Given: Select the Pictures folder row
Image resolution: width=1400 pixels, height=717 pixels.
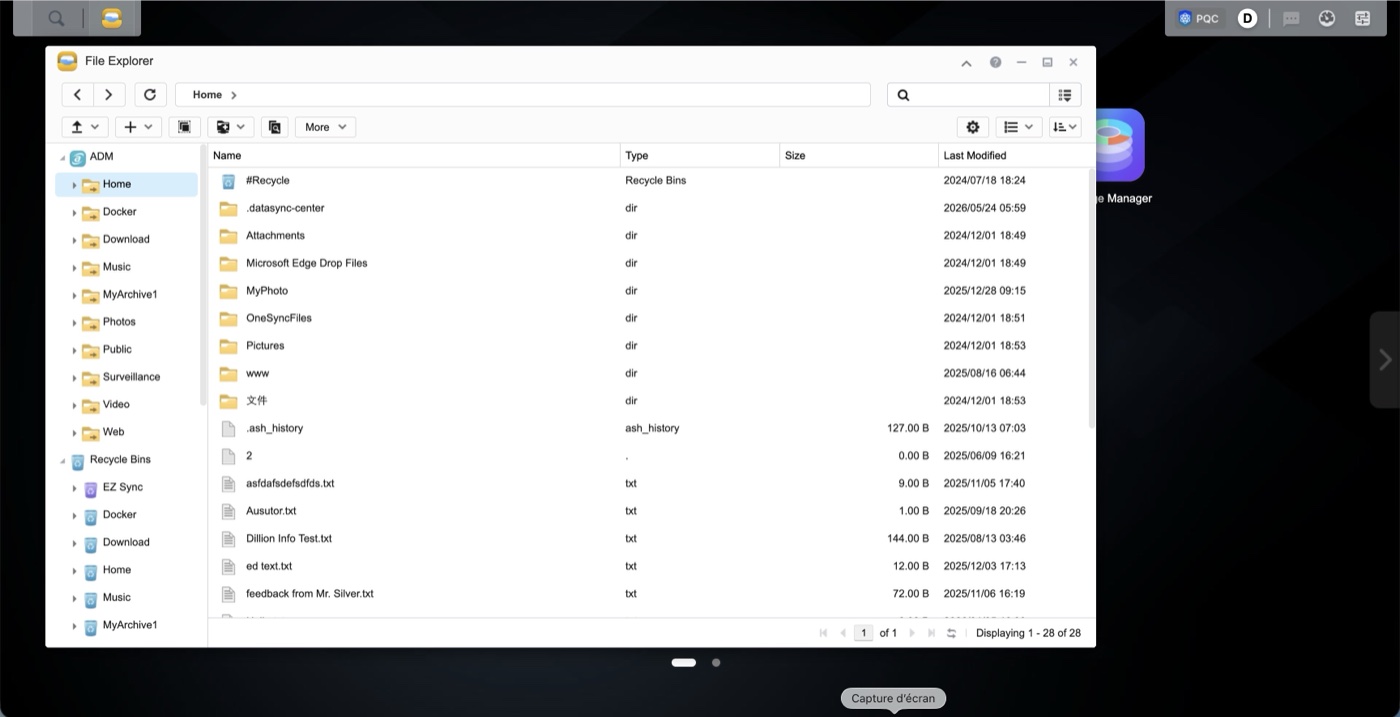Looking at the screenshot, I should click(648, 346).
